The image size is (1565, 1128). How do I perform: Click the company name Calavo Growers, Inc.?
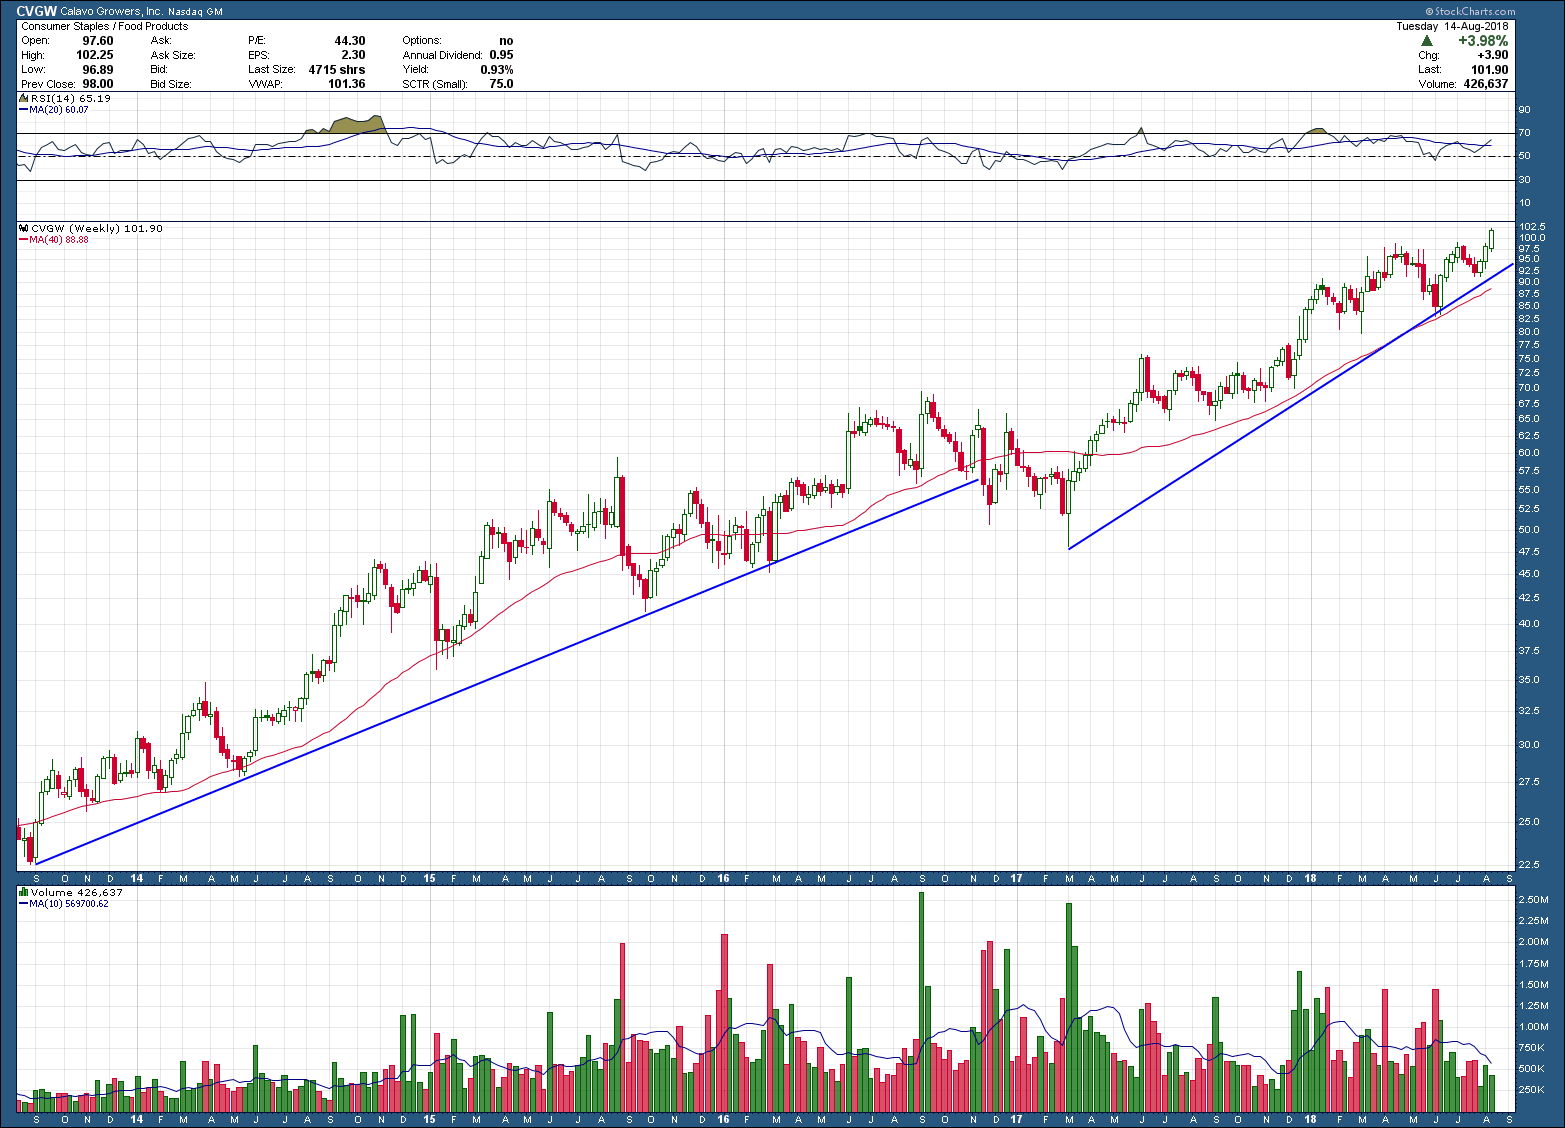[x=111, y=11]
